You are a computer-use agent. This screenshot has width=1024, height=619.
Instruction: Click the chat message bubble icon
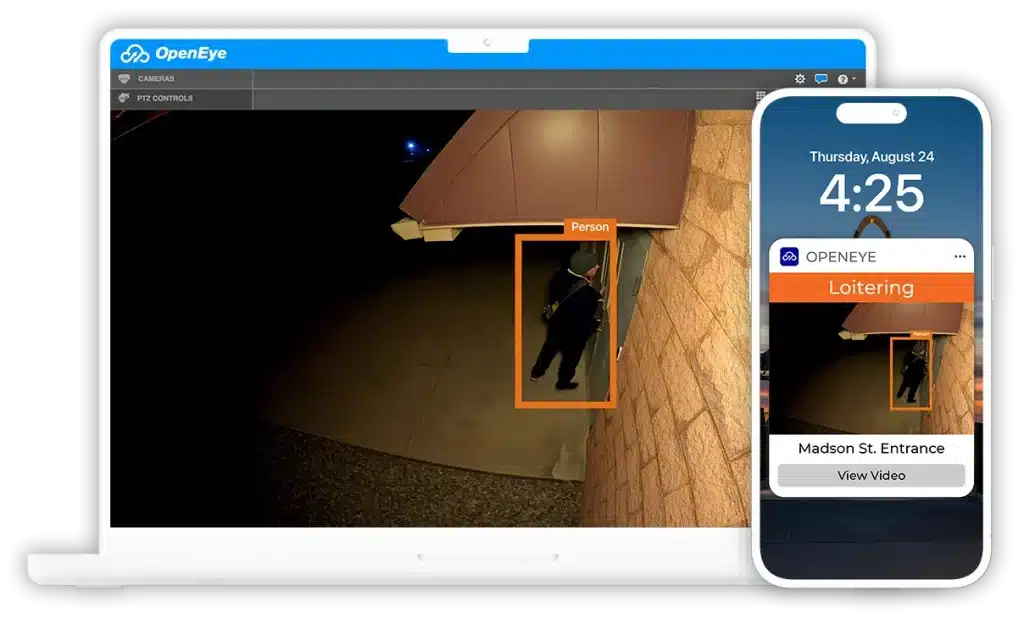(821, 77)
